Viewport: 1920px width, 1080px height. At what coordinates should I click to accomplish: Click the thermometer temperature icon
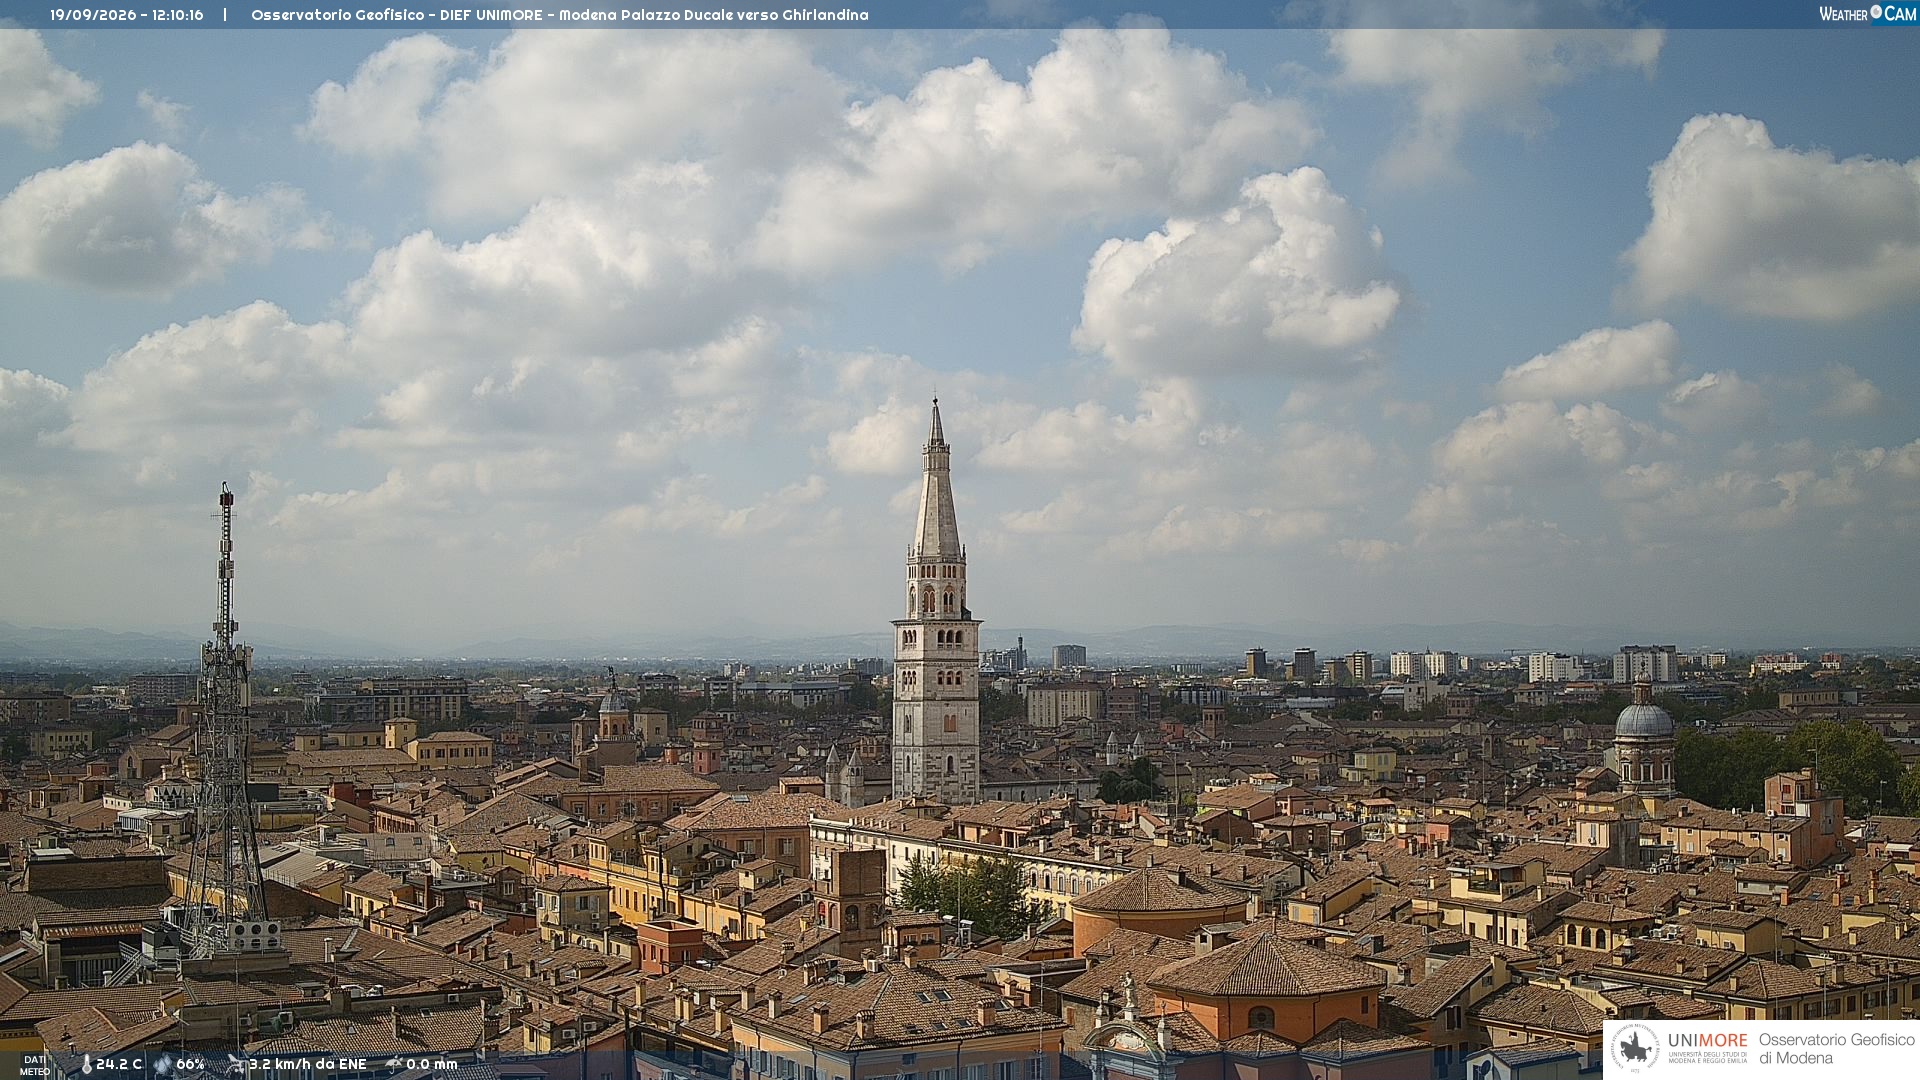(86, 1065)
